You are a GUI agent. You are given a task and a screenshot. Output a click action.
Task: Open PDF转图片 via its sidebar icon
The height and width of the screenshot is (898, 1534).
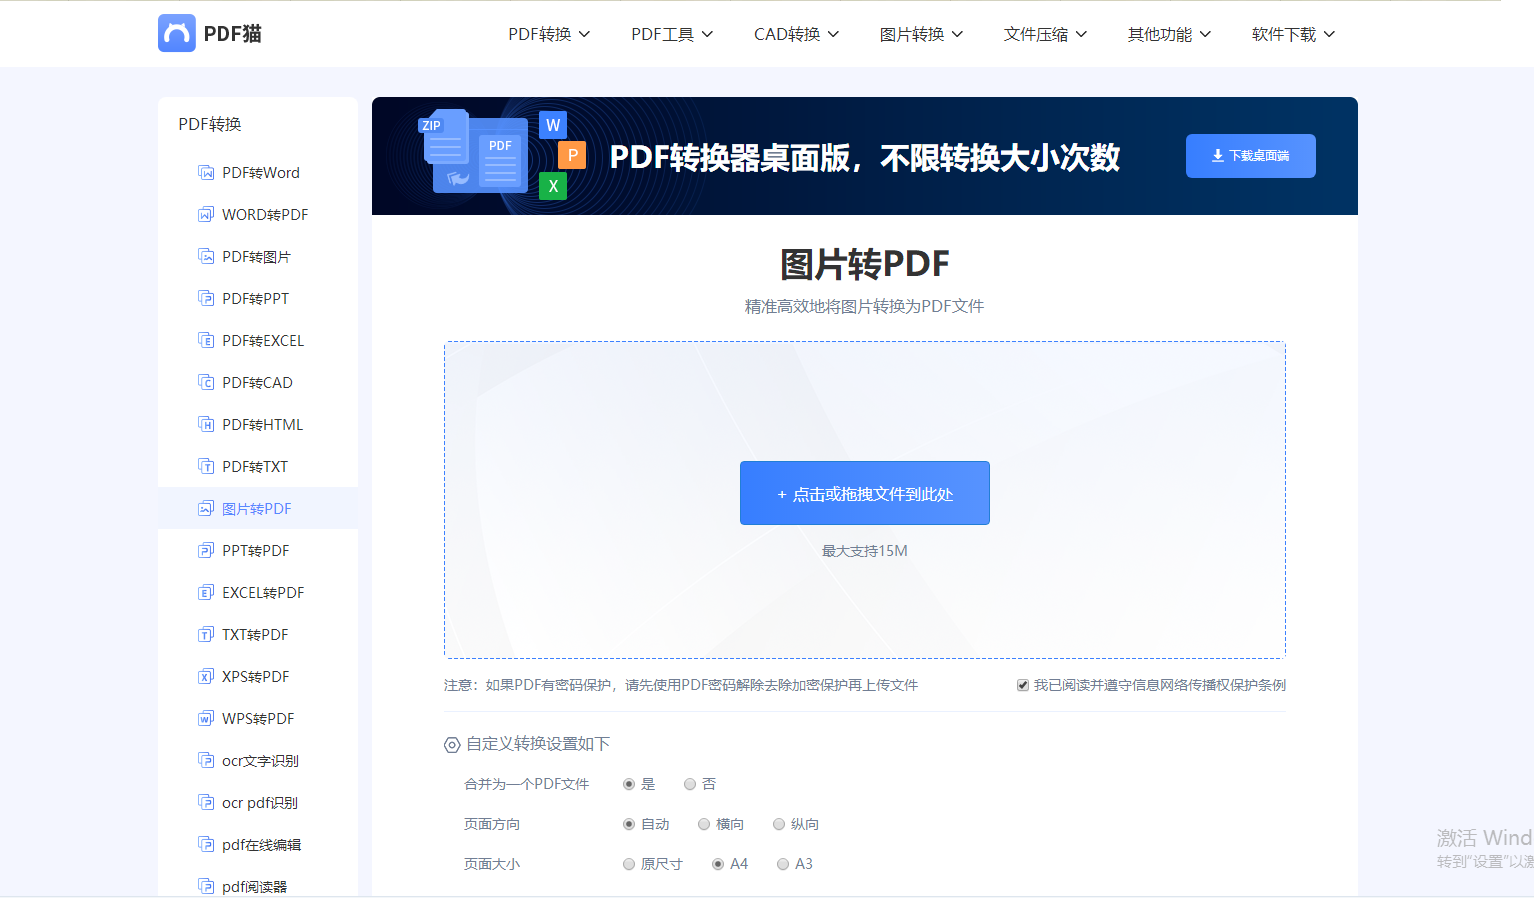[x=205, y=256]
